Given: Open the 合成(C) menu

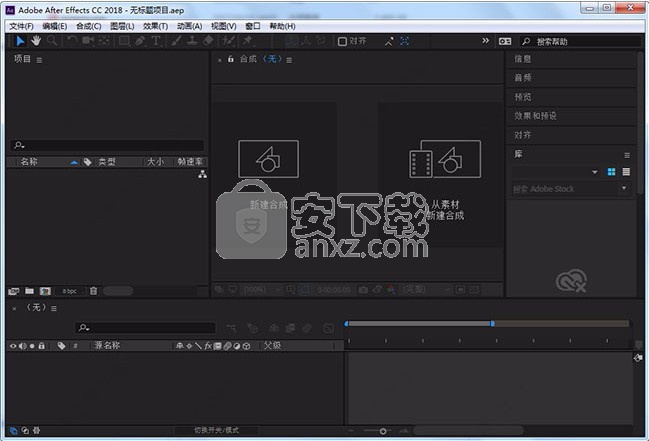Looking at the screenshot, I should pos(89,27).
